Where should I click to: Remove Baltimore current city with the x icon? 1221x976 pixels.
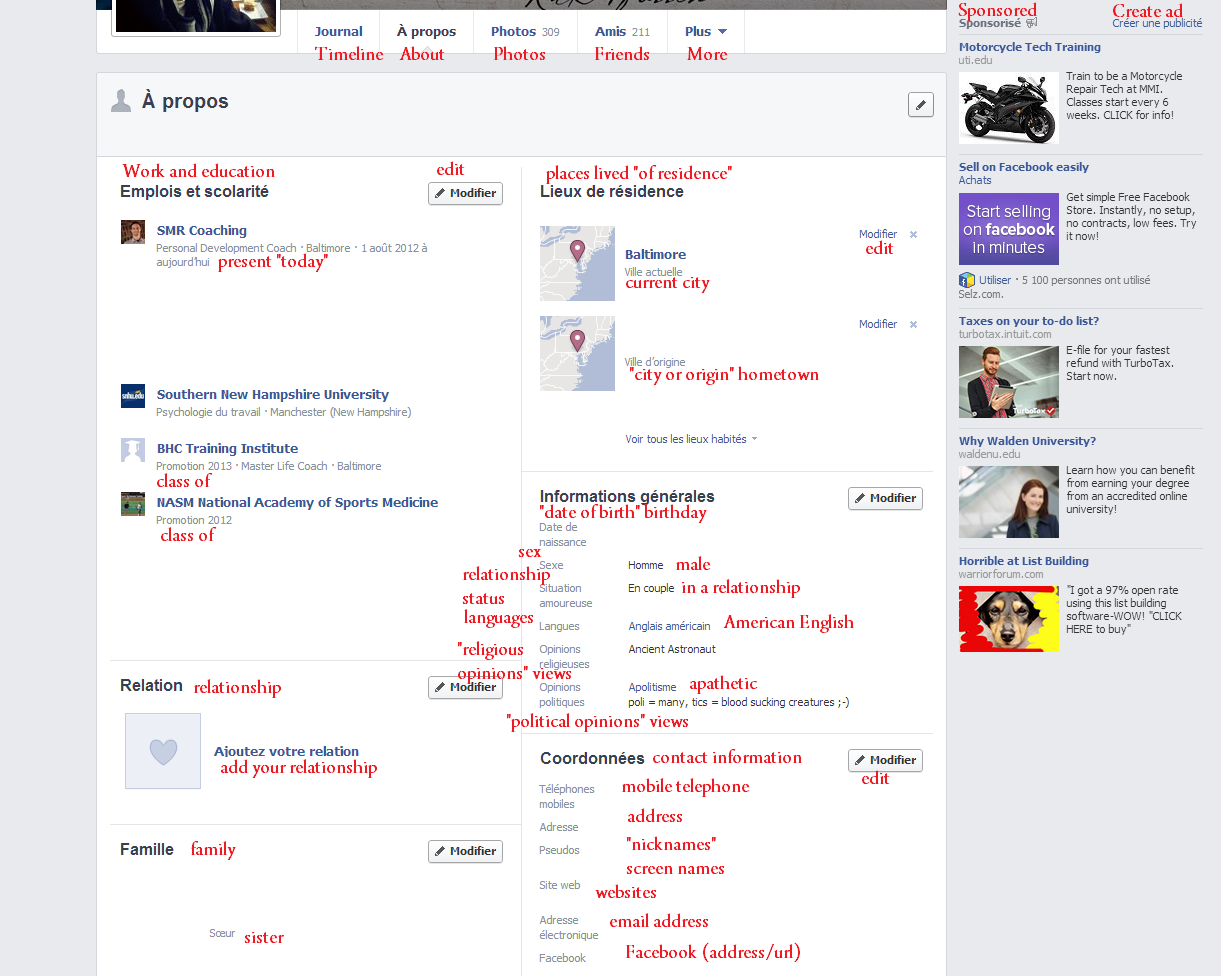tap(913, 235)
